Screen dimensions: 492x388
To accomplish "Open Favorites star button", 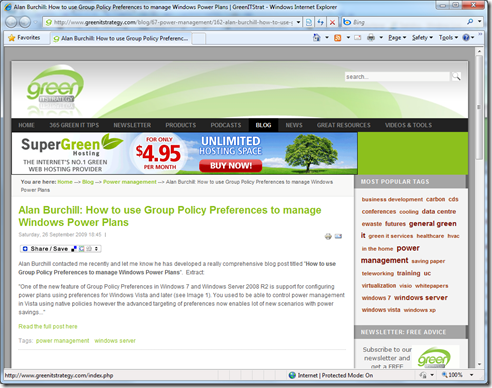I will click(x=24, y=38).
